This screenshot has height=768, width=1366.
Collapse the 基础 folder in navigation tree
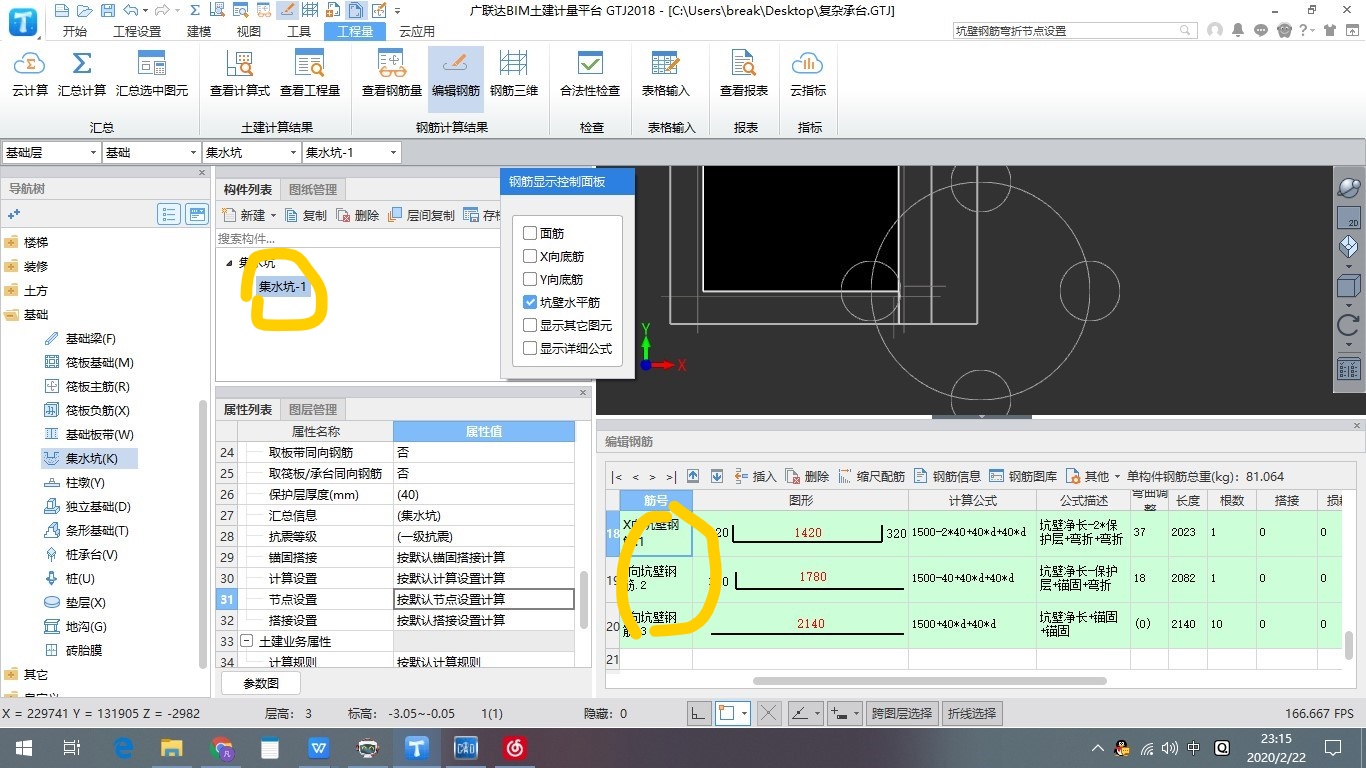pos(11,314)
